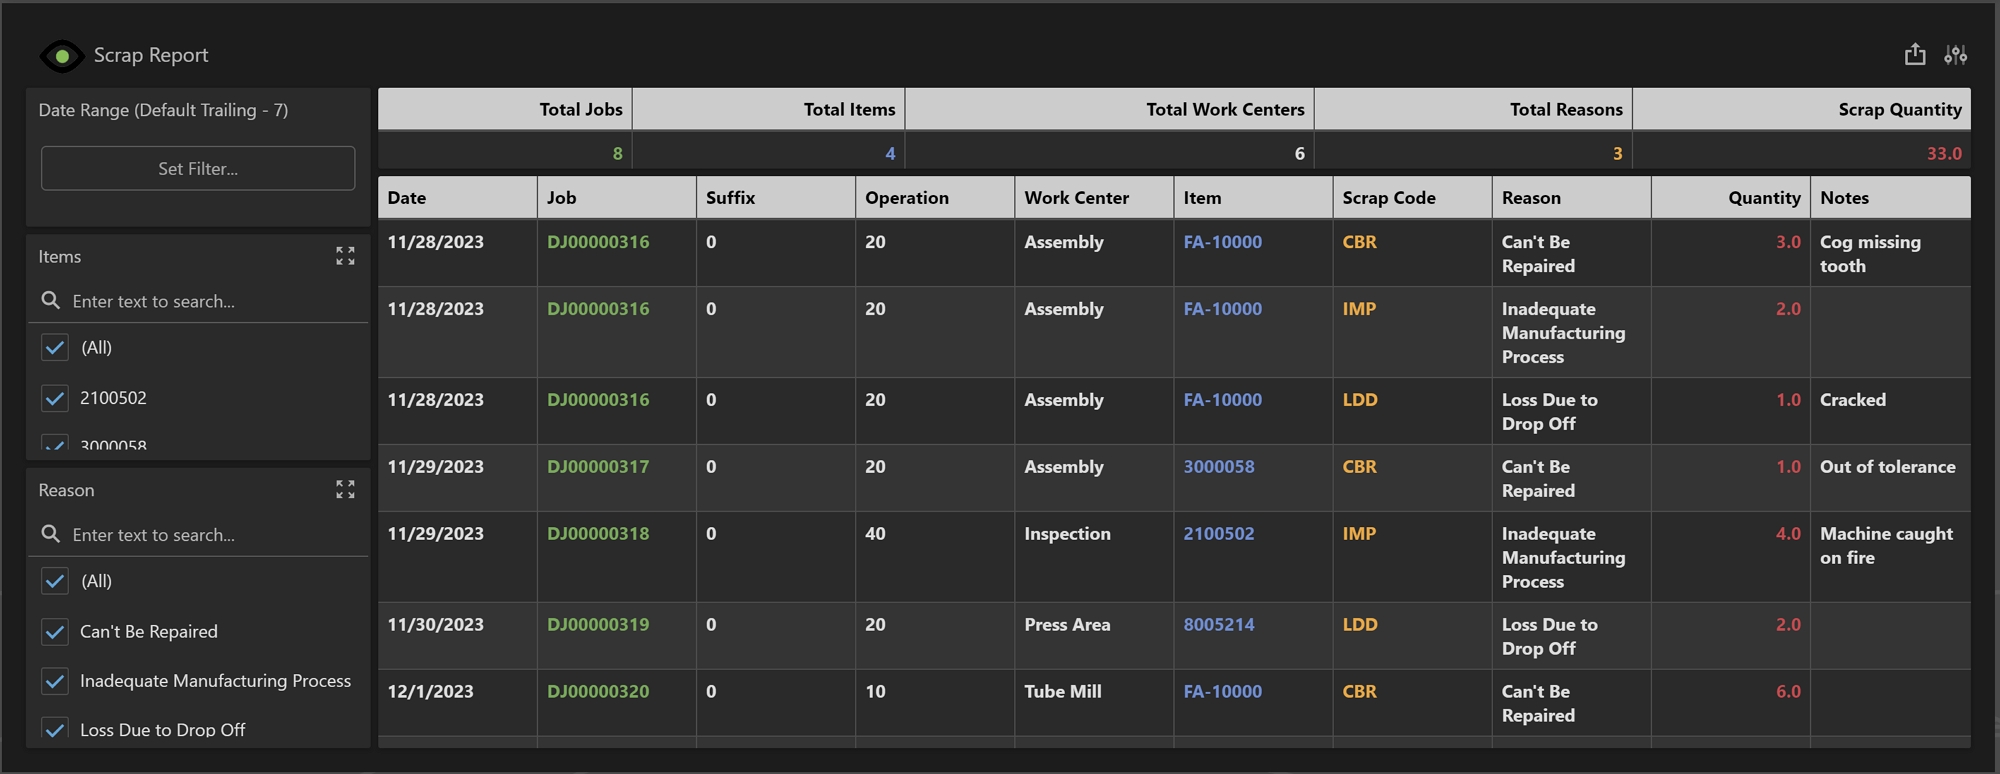The height and width of the screenshot is (774, 2000).
Task: Toggle the Can't Be Repaired checkbox
Action: point(55,632)
